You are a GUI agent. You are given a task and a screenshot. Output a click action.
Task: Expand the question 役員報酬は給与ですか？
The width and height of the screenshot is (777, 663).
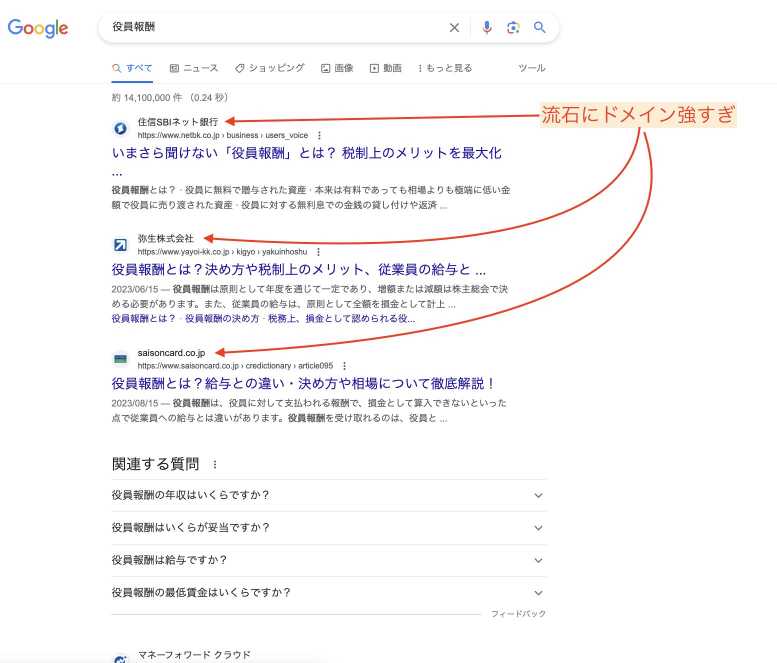pos(329,560)
